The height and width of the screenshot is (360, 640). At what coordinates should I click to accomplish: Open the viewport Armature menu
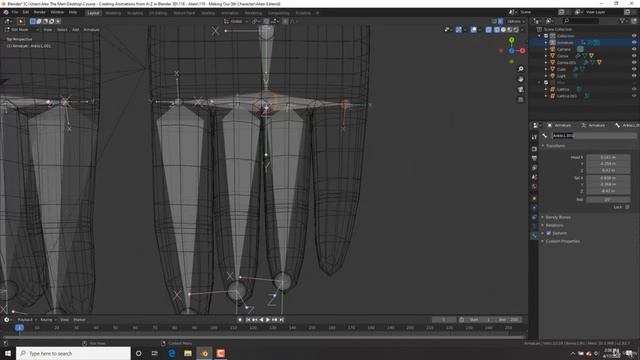click(91, 30)
